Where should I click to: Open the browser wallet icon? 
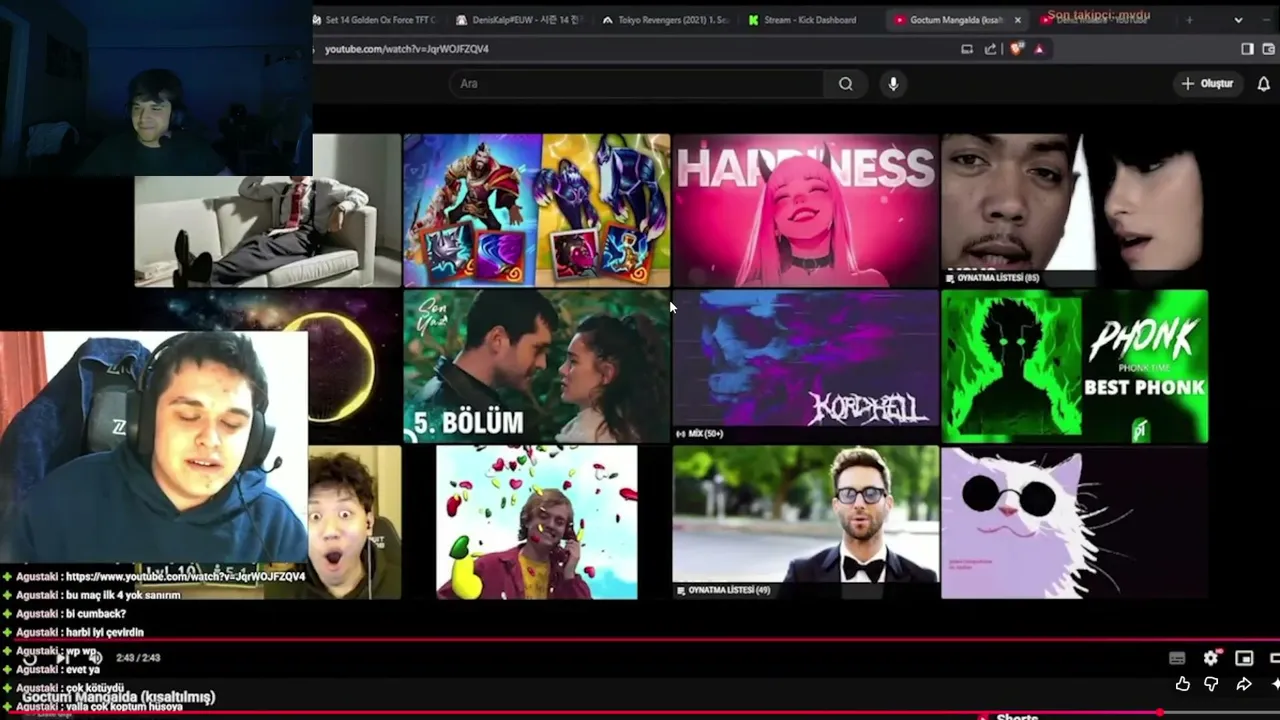(1270, 49)
